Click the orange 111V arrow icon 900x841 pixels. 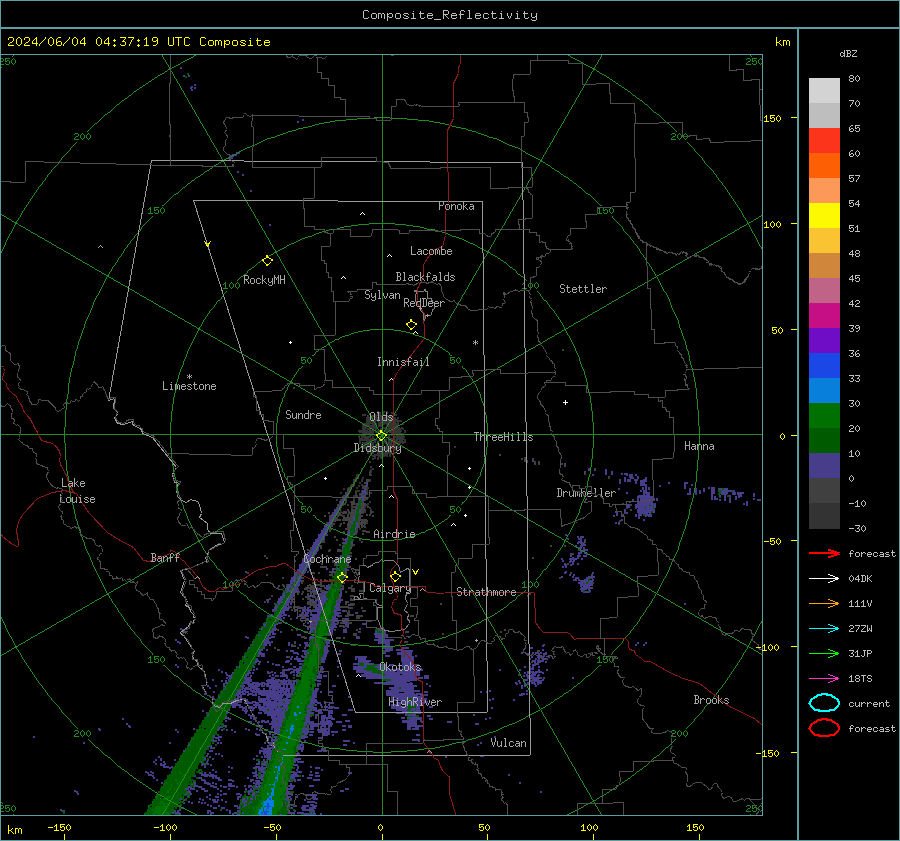point(824,603)
